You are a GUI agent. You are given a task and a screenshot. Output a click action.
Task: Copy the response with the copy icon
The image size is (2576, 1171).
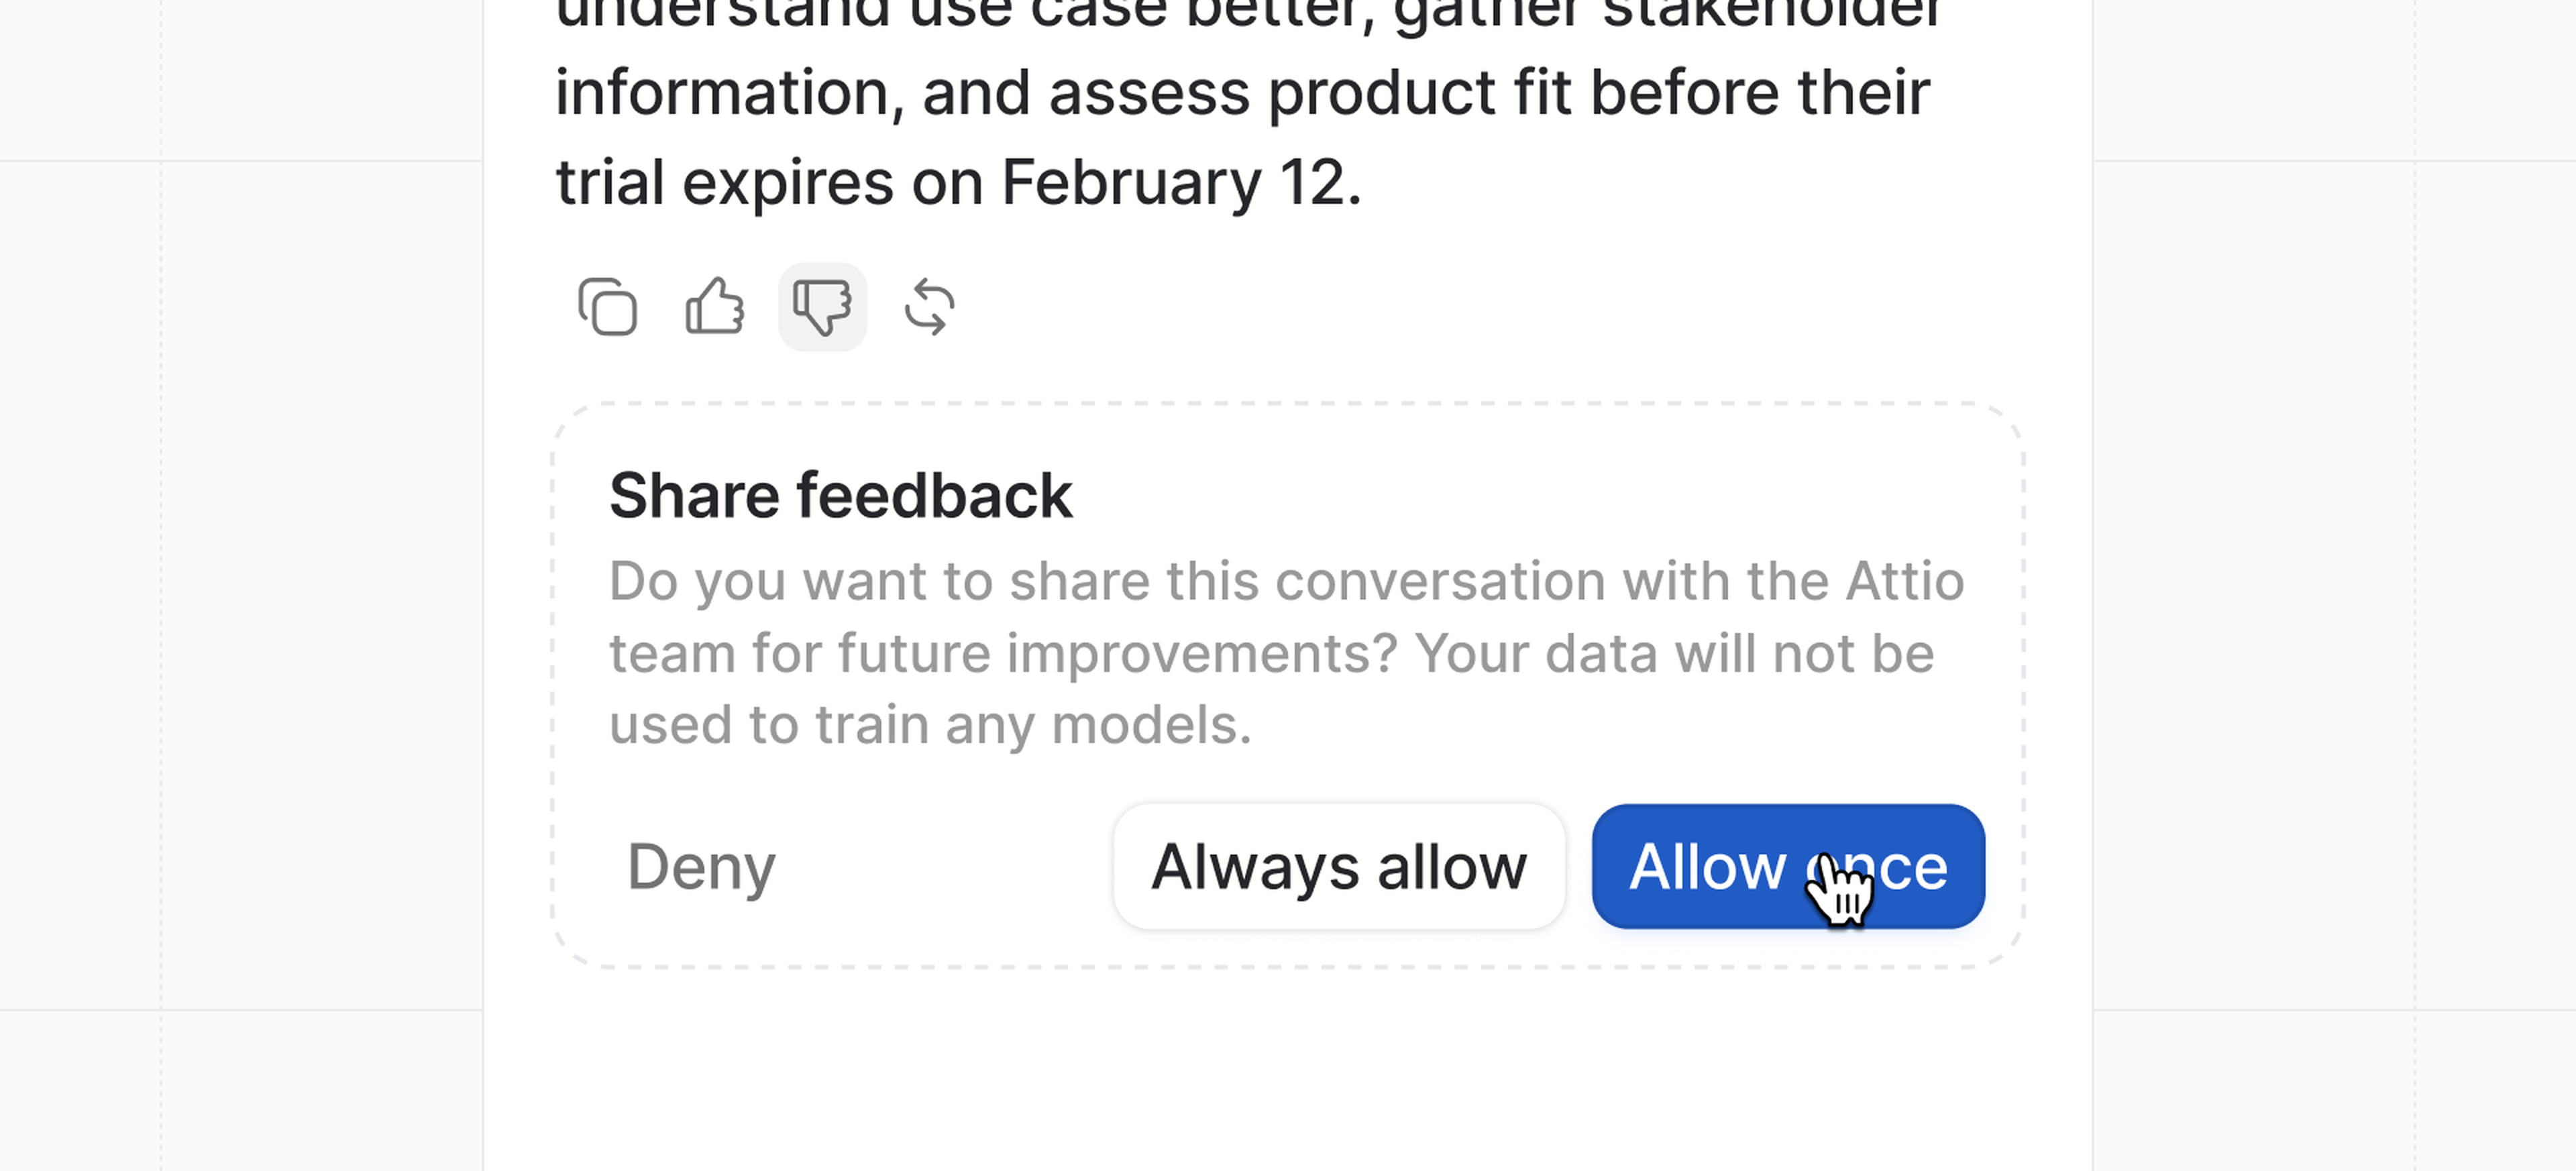pos(608,307)
